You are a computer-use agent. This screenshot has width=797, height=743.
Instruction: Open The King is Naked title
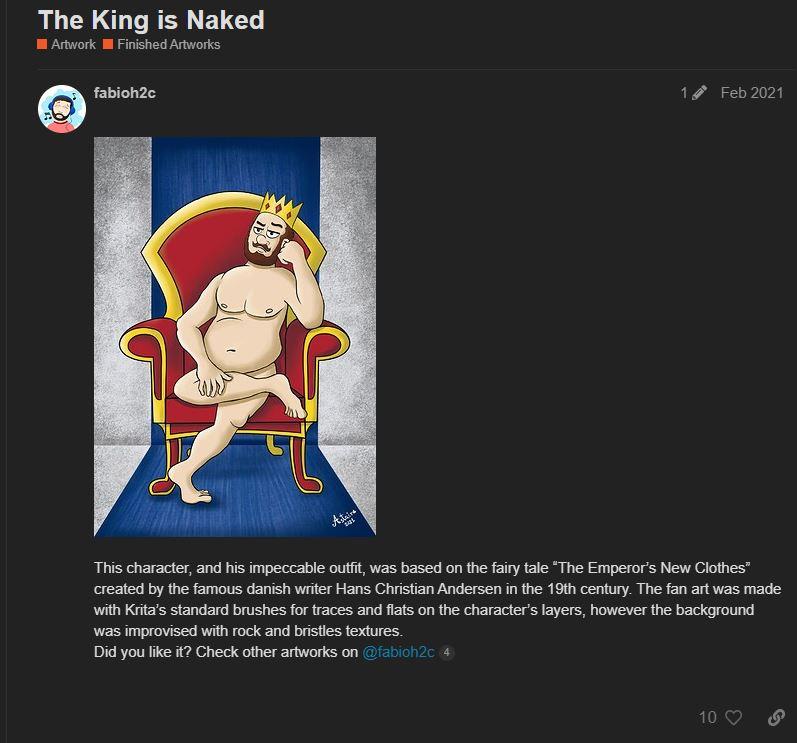coord(151,20)
